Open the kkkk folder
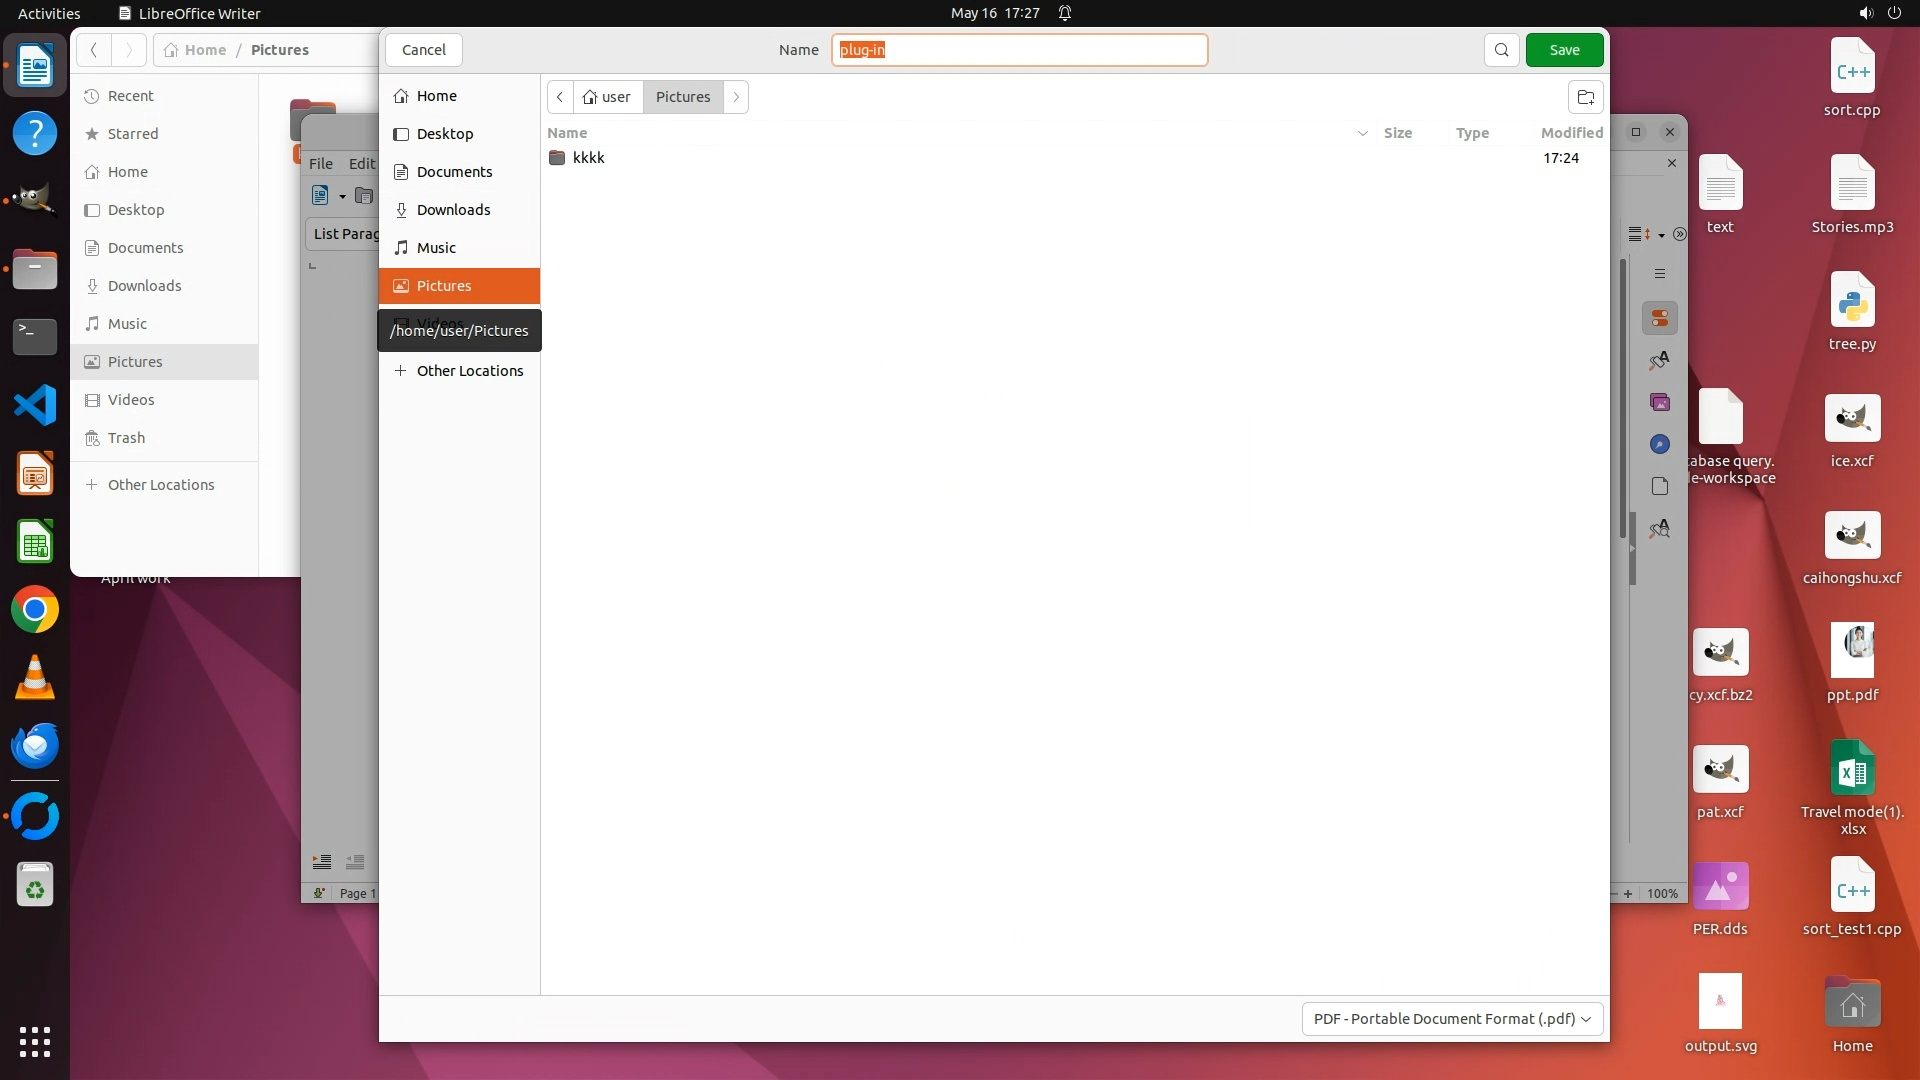Screen dimensions: 1920x1080 coord(588,158)
